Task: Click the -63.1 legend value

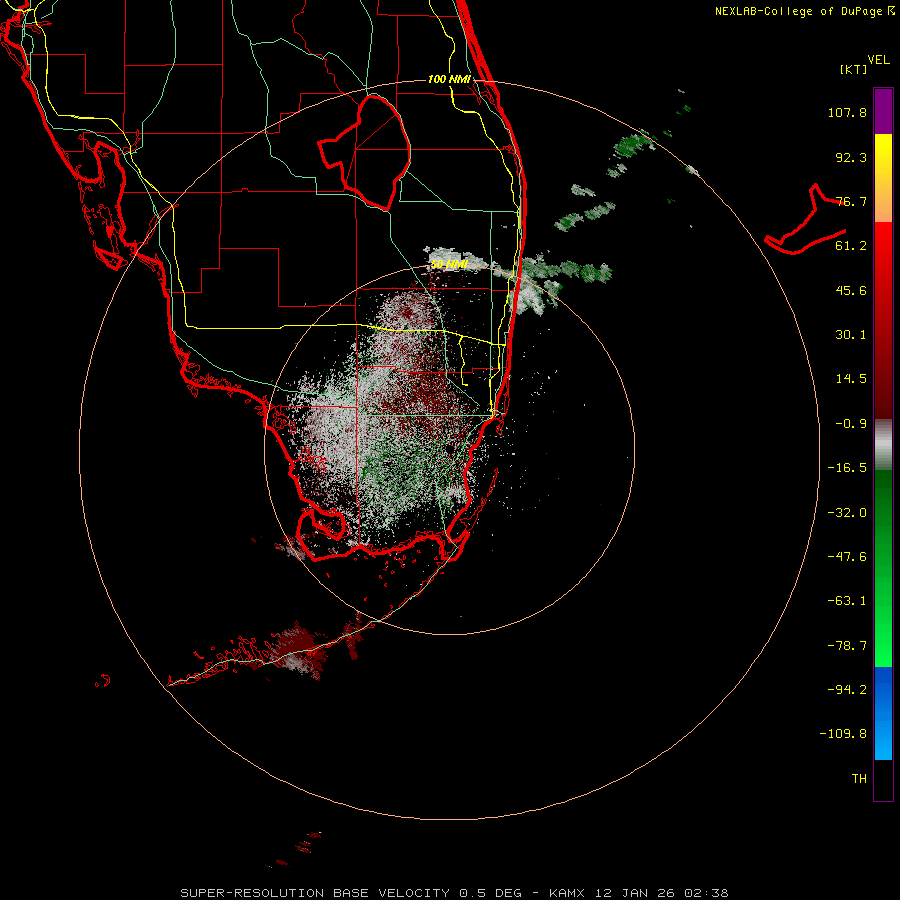Action: [847, 600]
